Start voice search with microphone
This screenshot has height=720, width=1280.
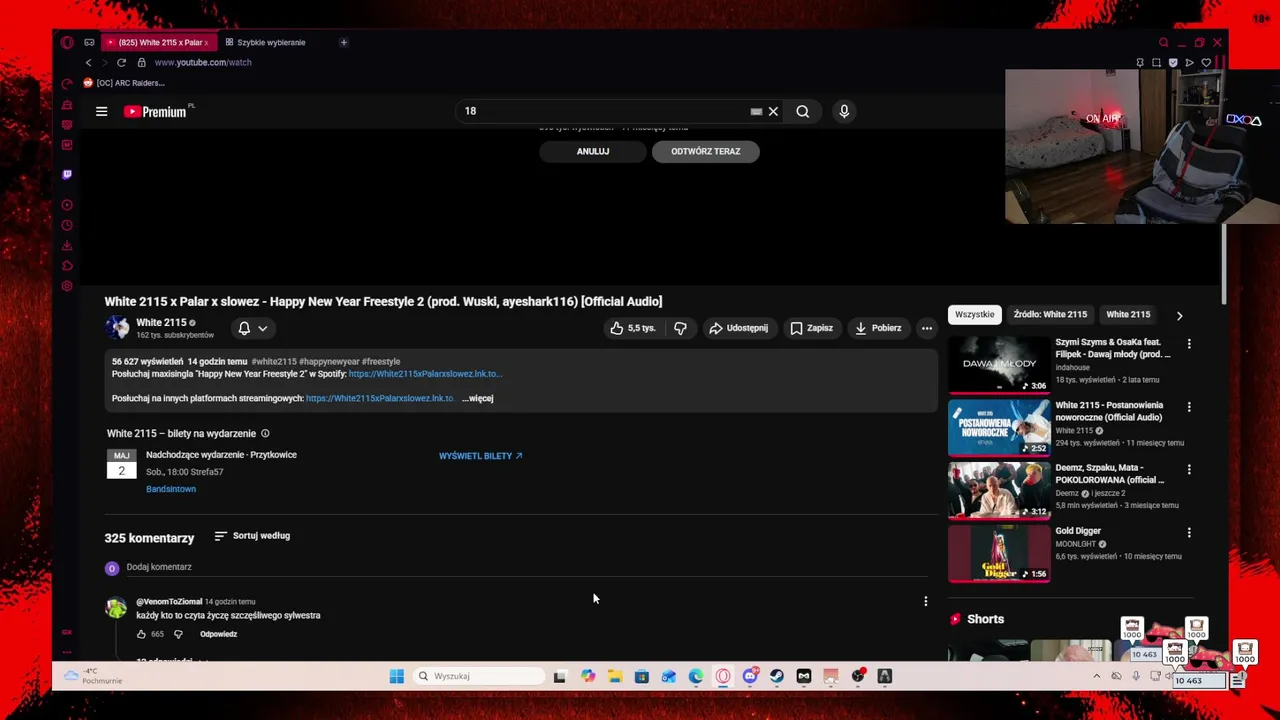844,111
